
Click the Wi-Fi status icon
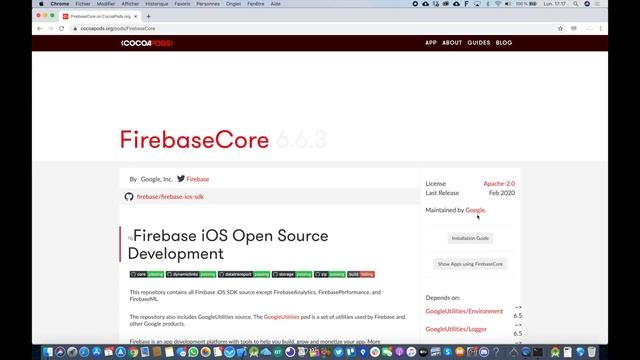coord(498,4)
